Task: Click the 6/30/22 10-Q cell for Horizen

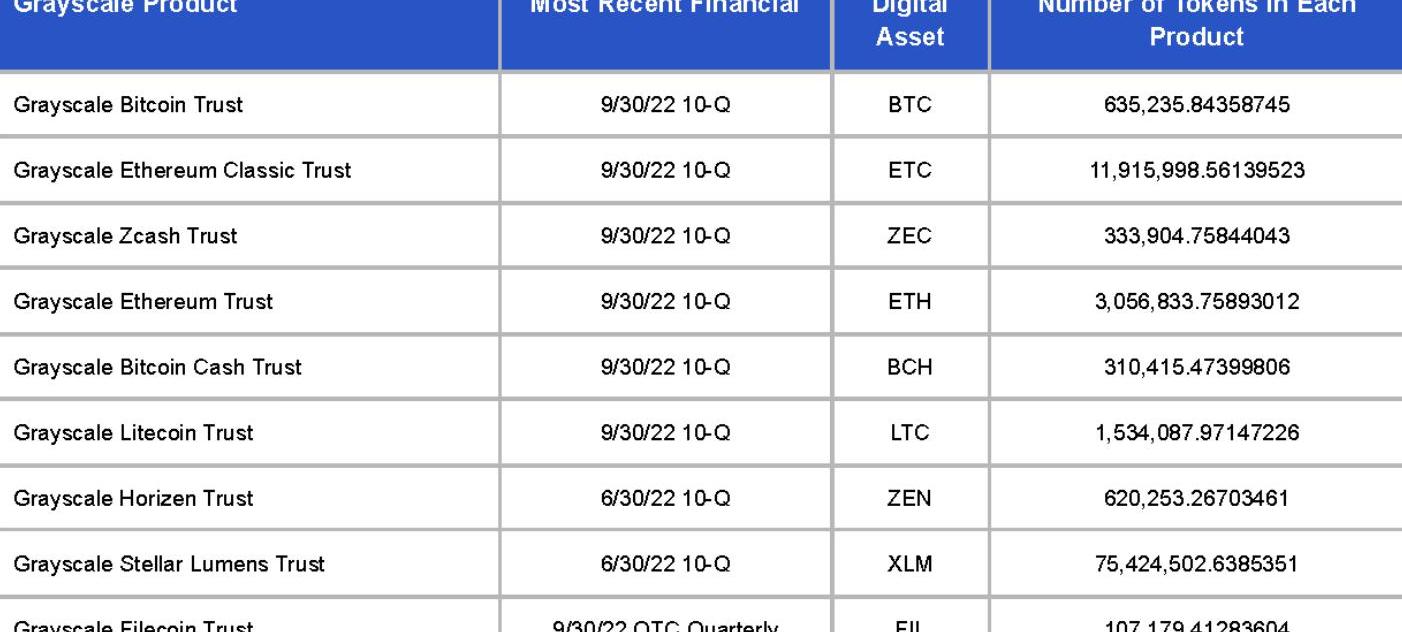Action: point(665,499)
